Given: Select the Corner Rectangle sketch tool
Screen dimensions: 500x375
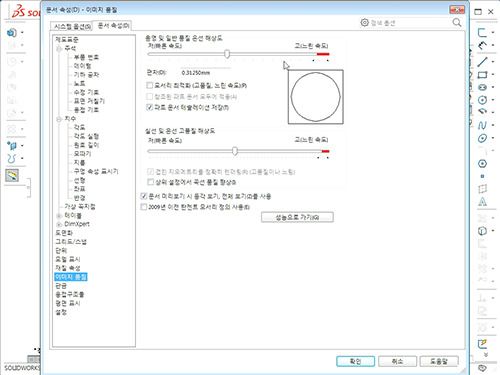Looking at the screenshot, I should click(x=482, y=75).
